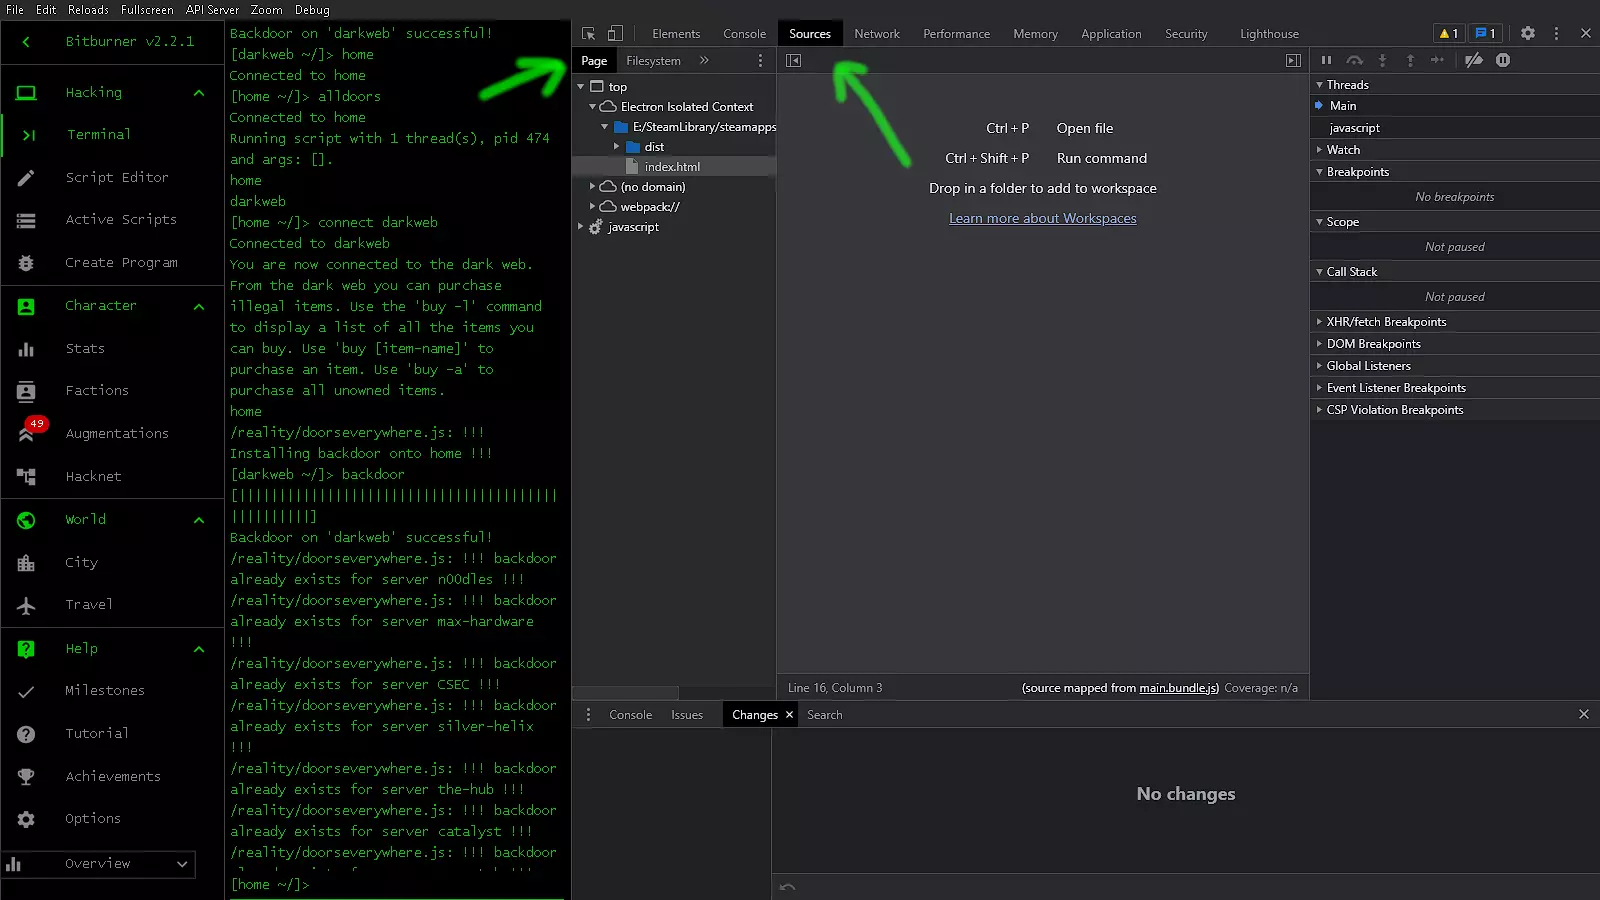Switch to the Network tab

[x=876, y=34]
